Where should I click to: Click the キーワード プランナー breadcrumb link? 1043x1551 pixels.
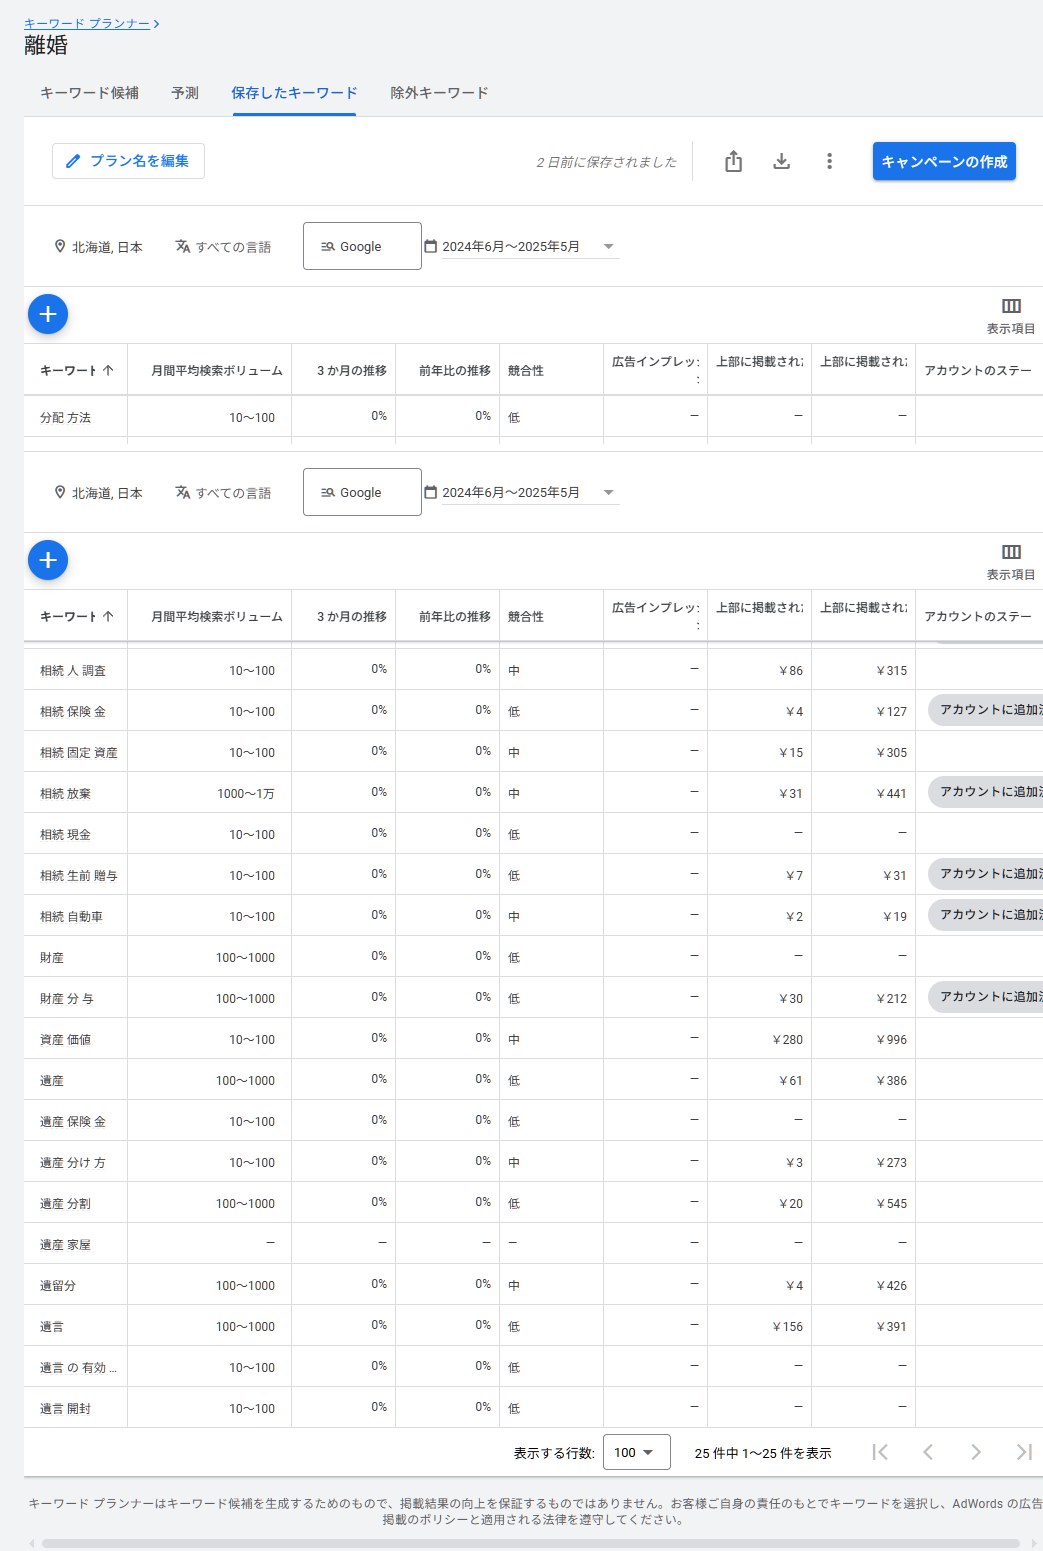(87, 23)
